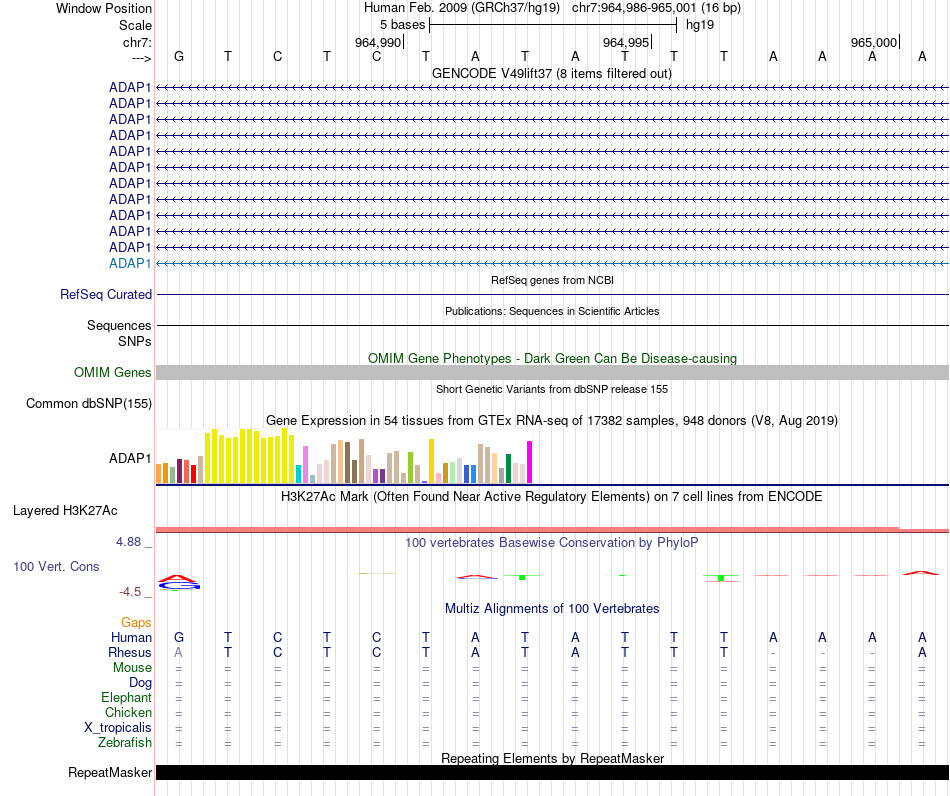Click the 964,995 ruler position marker
This screenshot has width=950, height=796.
[626, 42]
